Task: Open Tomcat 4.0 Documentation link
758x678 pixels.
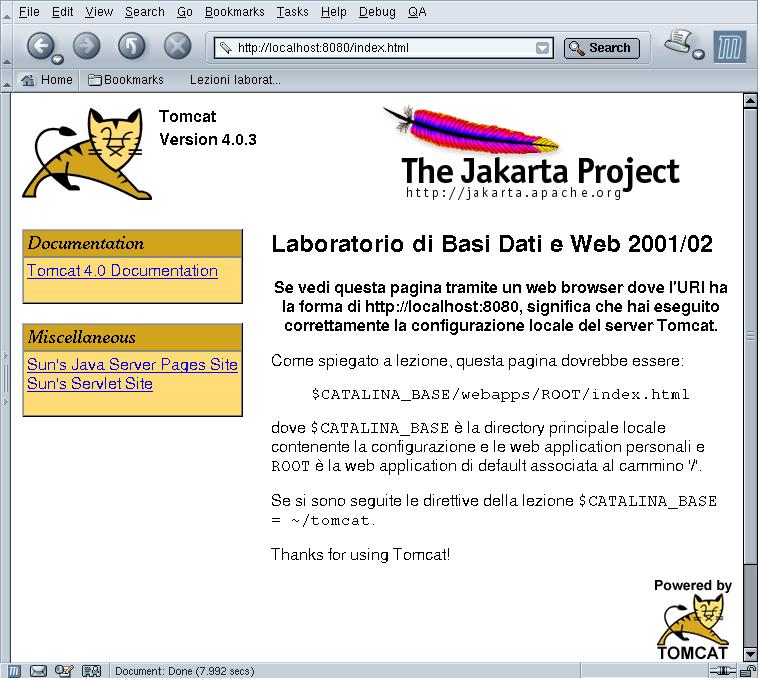Action: (122, 271)
